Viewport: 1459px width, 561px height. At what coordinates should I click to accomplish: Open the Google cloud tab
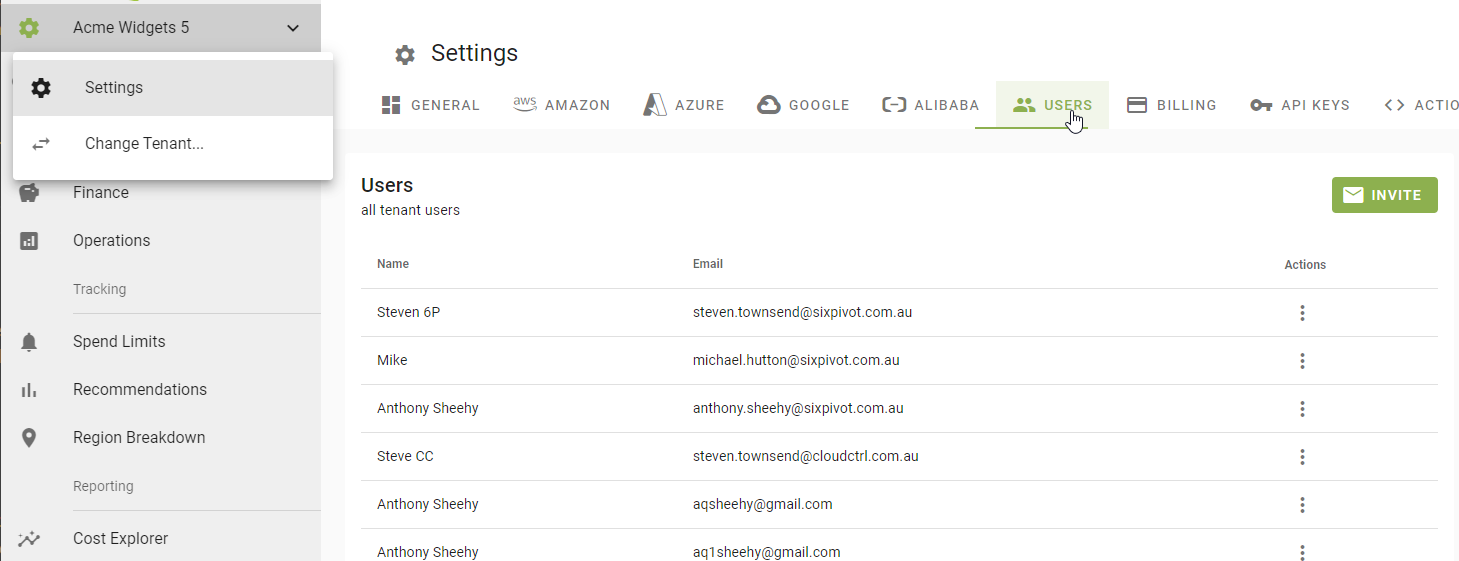(x=804, y=105)
